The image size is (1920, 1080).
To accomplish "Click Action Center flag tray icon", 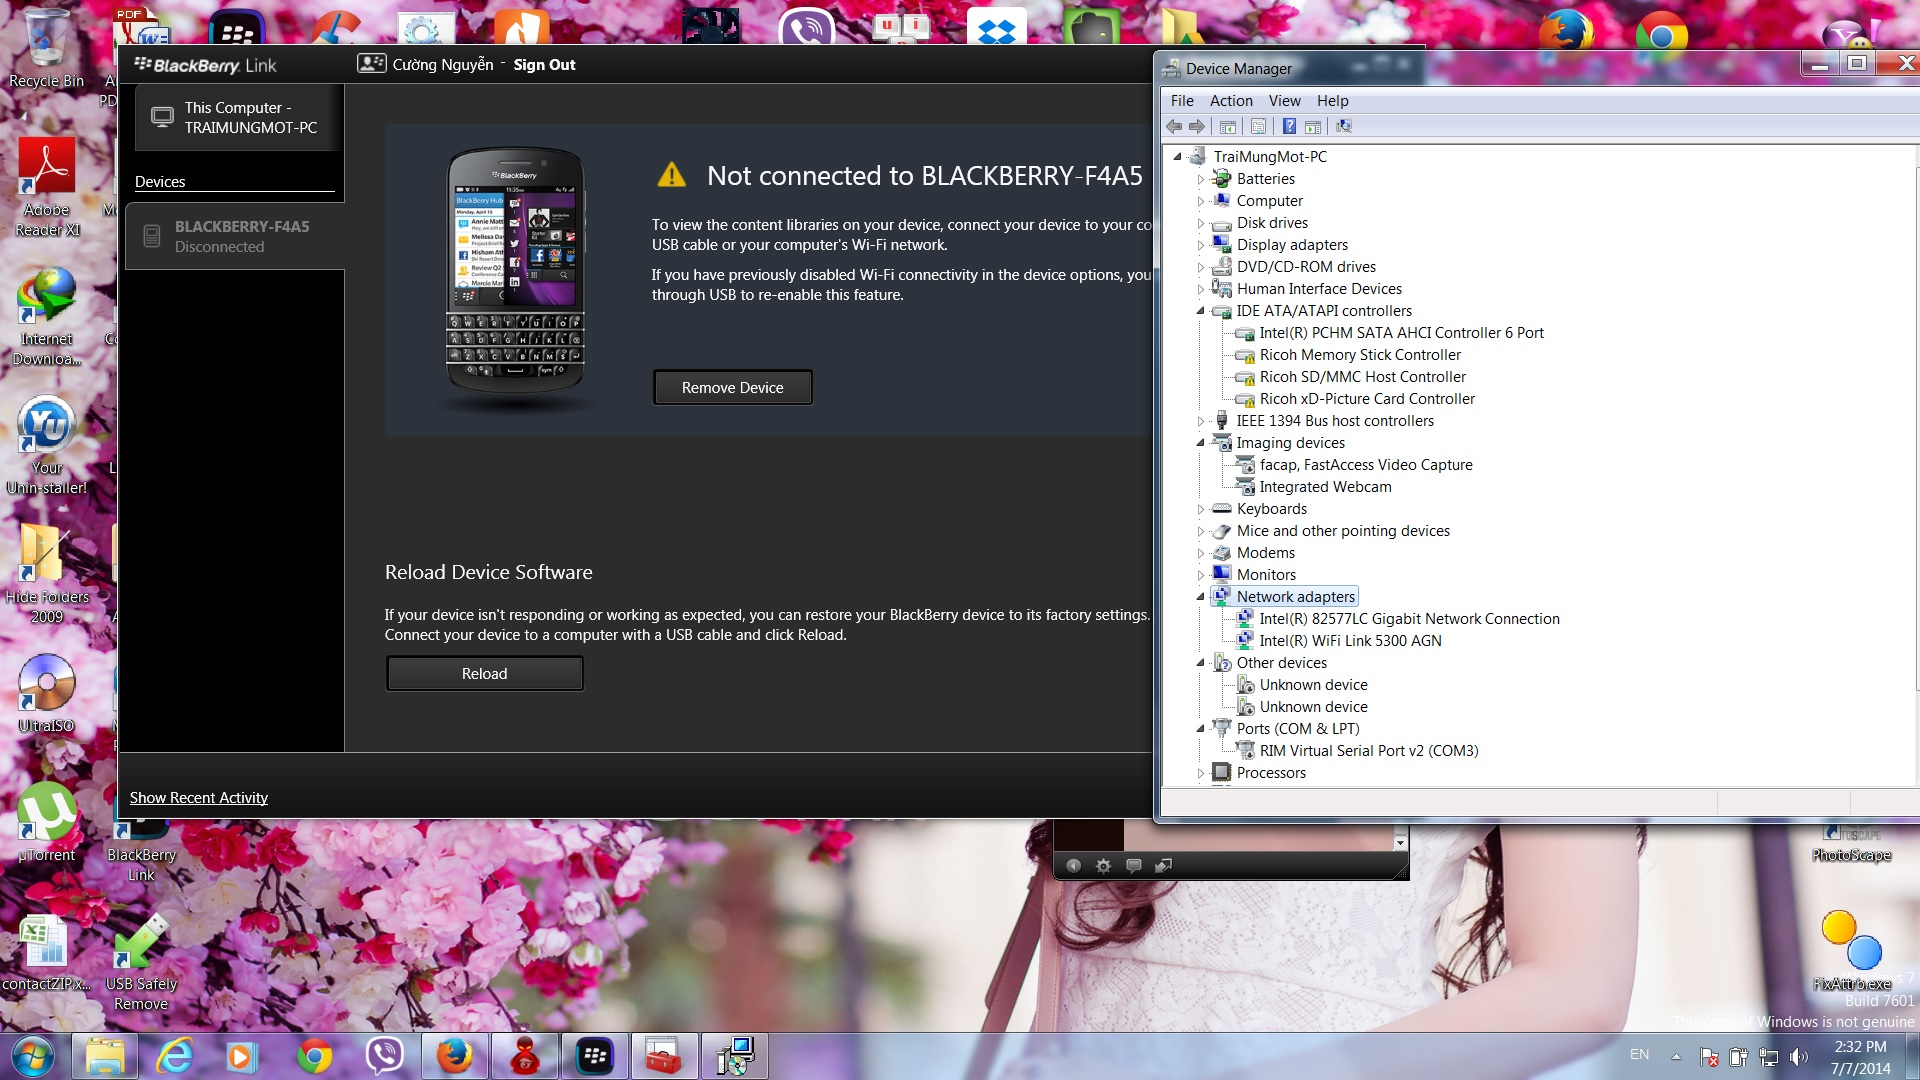I will point(1709,1057).
